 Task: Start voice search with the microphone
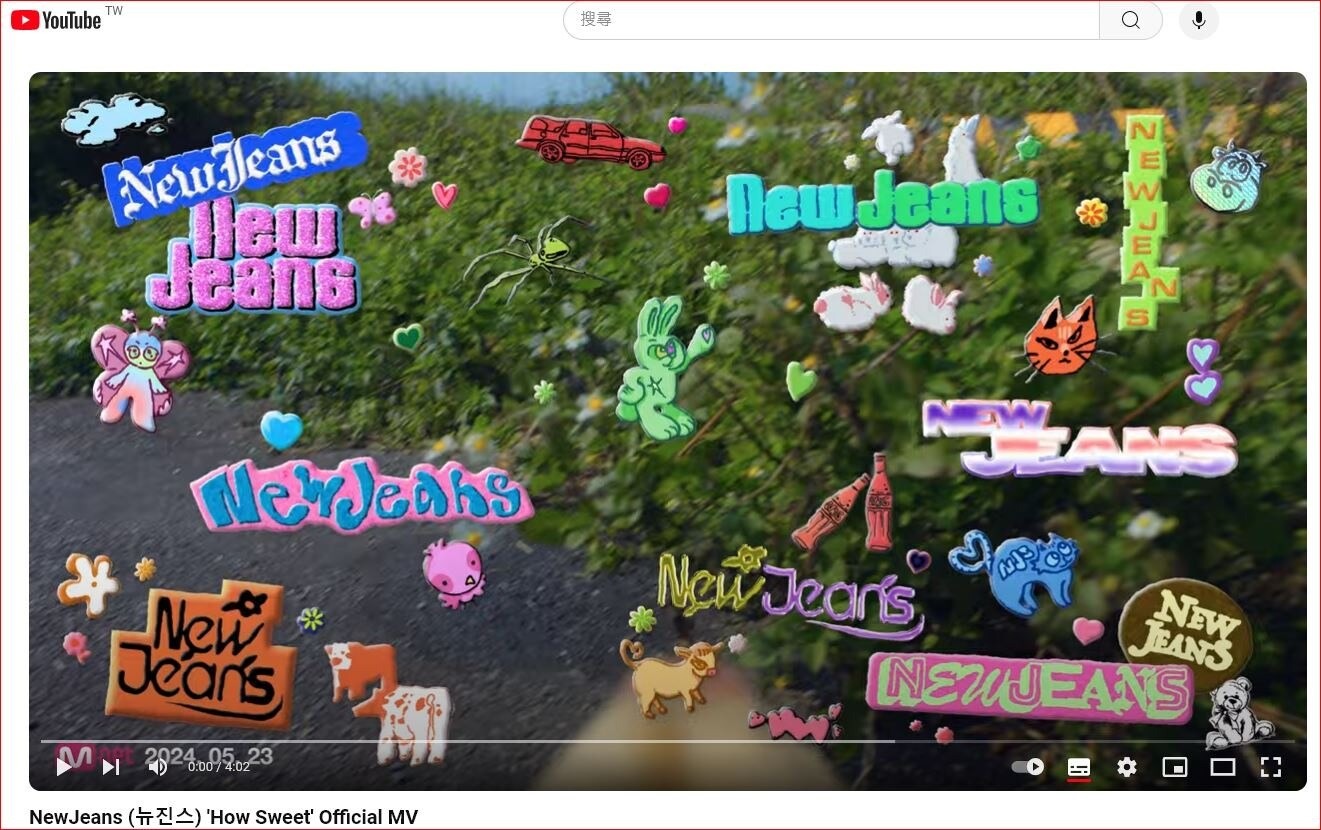coord(1199,20)
